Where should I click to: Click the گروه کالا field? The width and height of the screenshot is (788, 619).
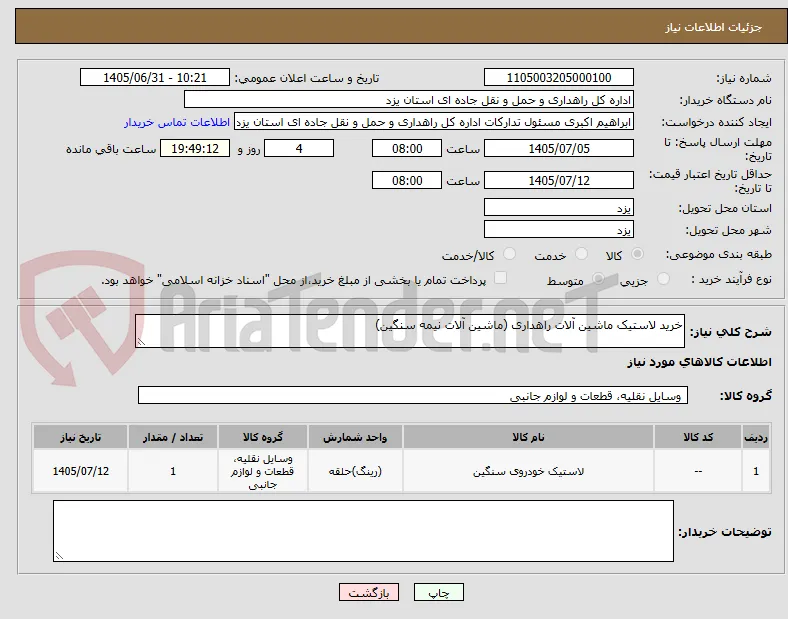(x=413, y=395)
